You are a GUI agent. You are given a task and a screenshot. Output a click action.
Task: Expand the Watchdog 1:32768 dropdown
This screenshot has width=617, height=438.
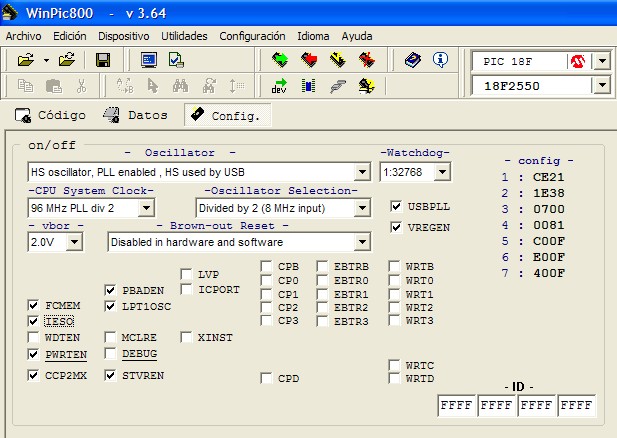pyautogui.click(x=442, y=173)
